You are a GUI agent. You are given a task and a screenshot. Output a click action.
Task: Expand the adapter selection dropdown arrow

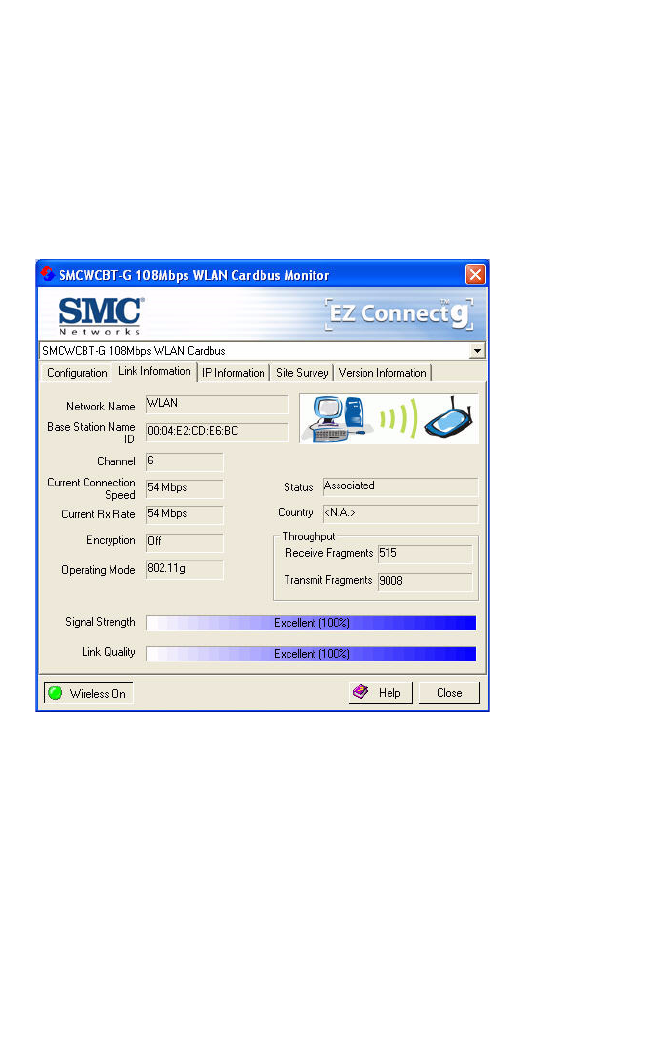click(x=477, y=351)
